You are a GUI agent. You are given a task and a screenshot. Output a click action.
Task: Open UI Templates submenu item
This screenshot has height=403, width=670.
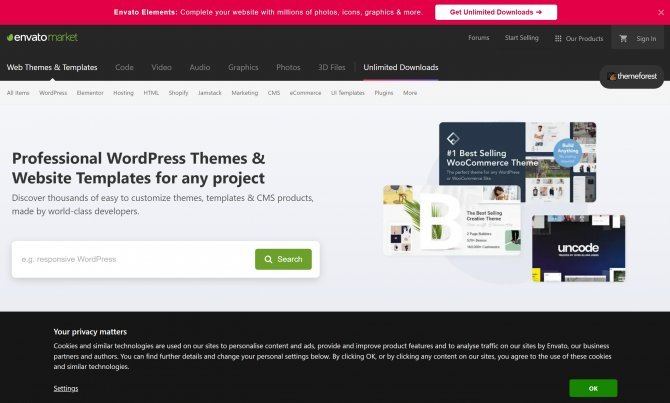(x=347, y=93)
